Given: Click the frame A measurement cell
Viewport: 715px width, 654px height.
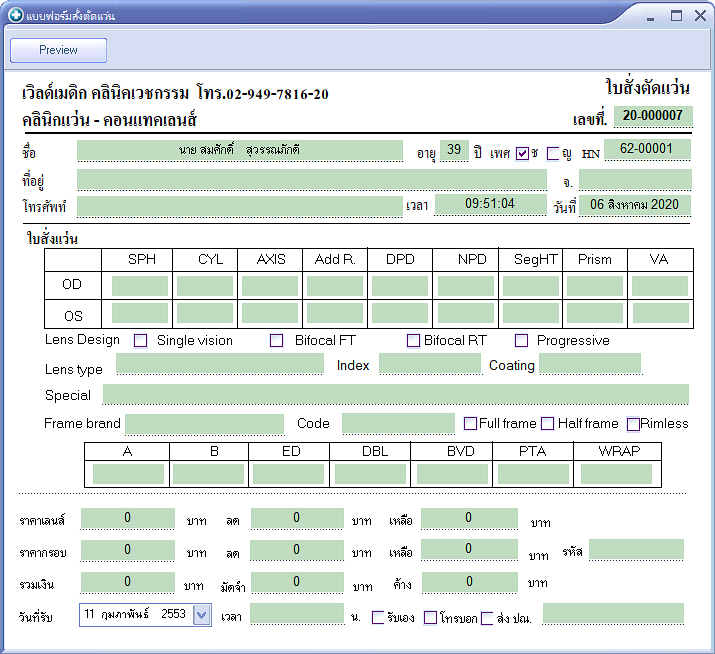Looking at the screenshot, I should coord(128,474).
